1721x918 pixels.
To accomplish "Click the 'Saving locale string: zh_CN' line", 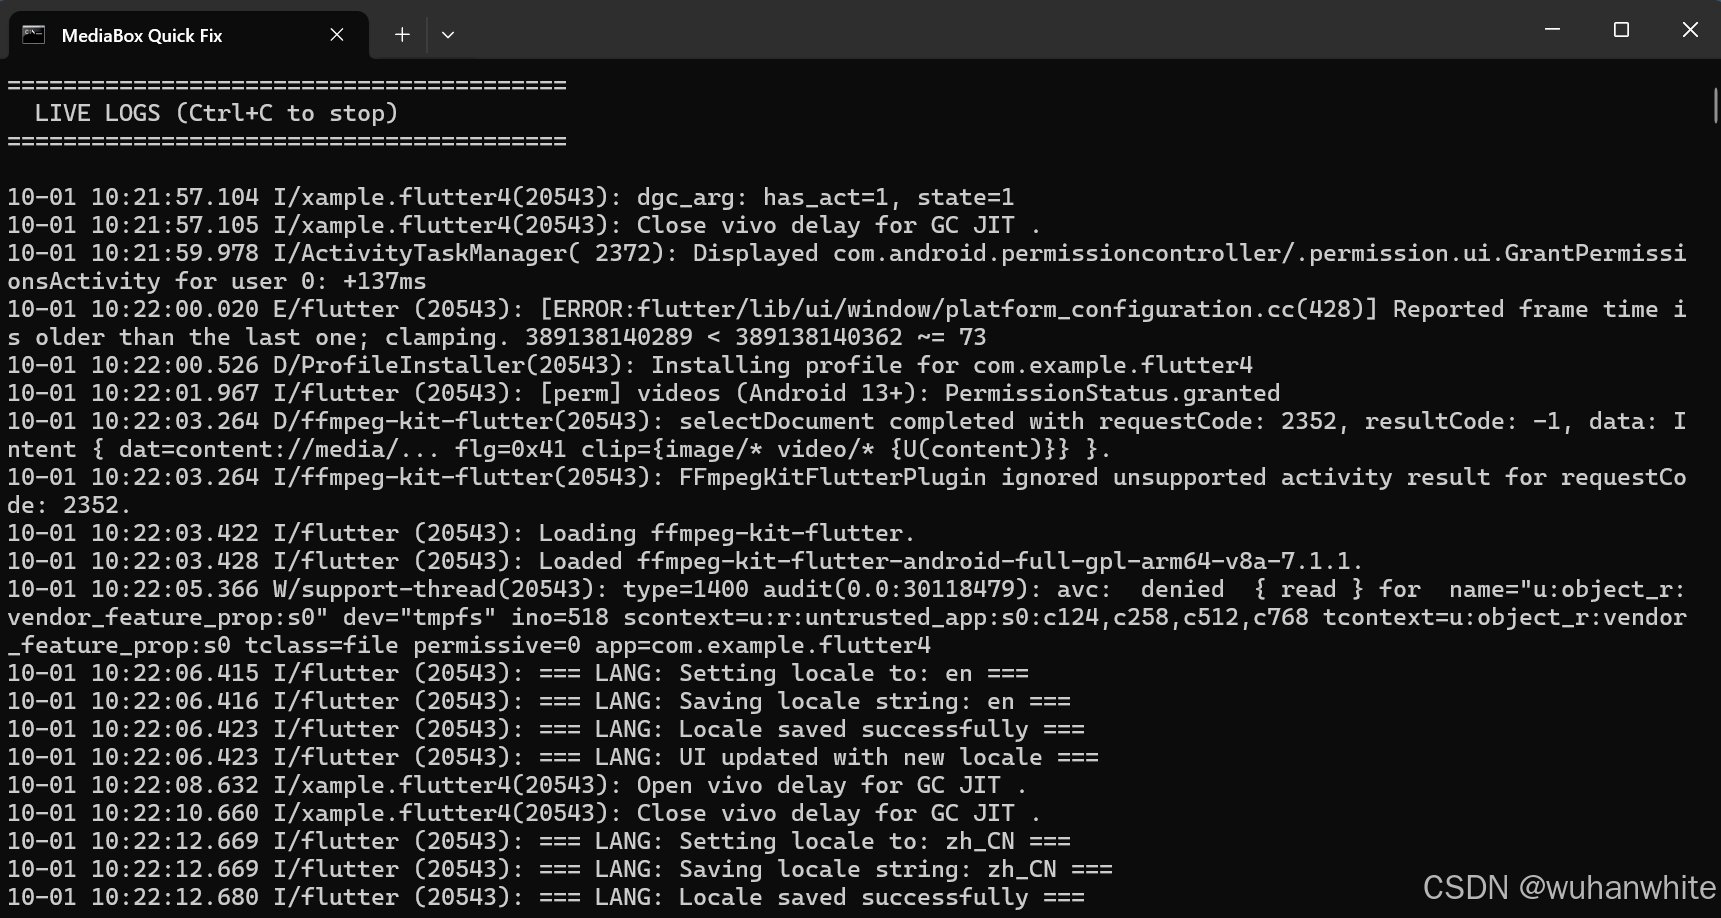I will click(559, 869).
